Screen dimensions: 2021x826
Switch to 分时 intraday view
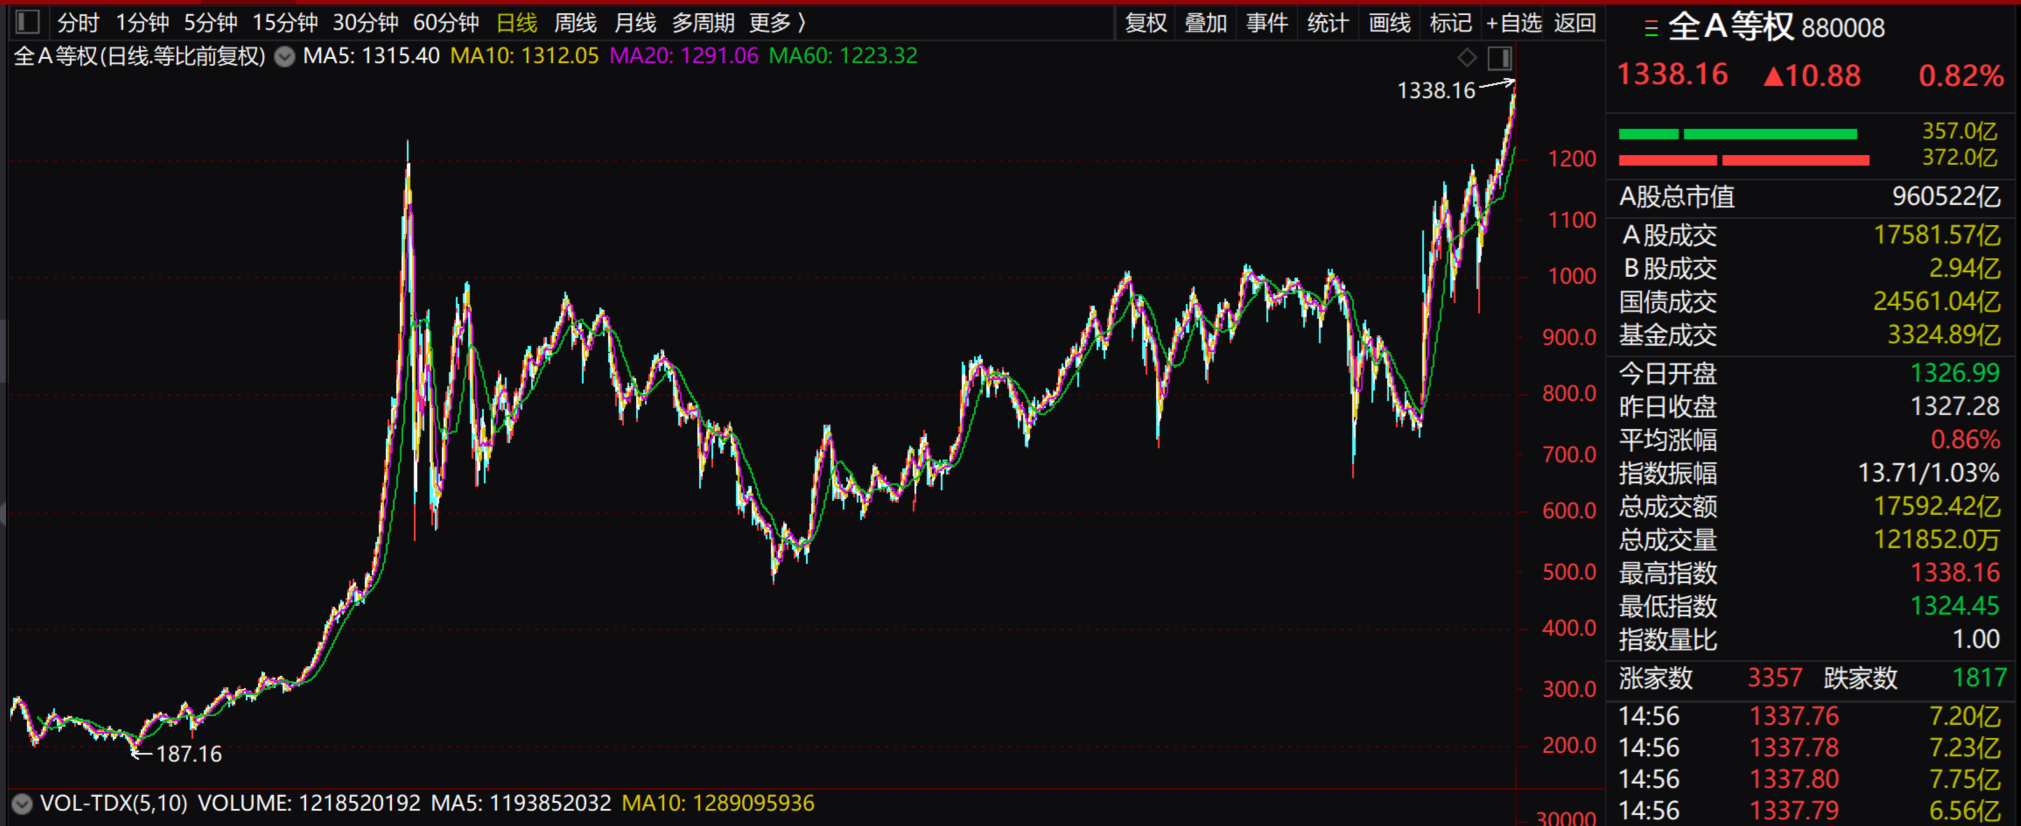pos(78,22)
